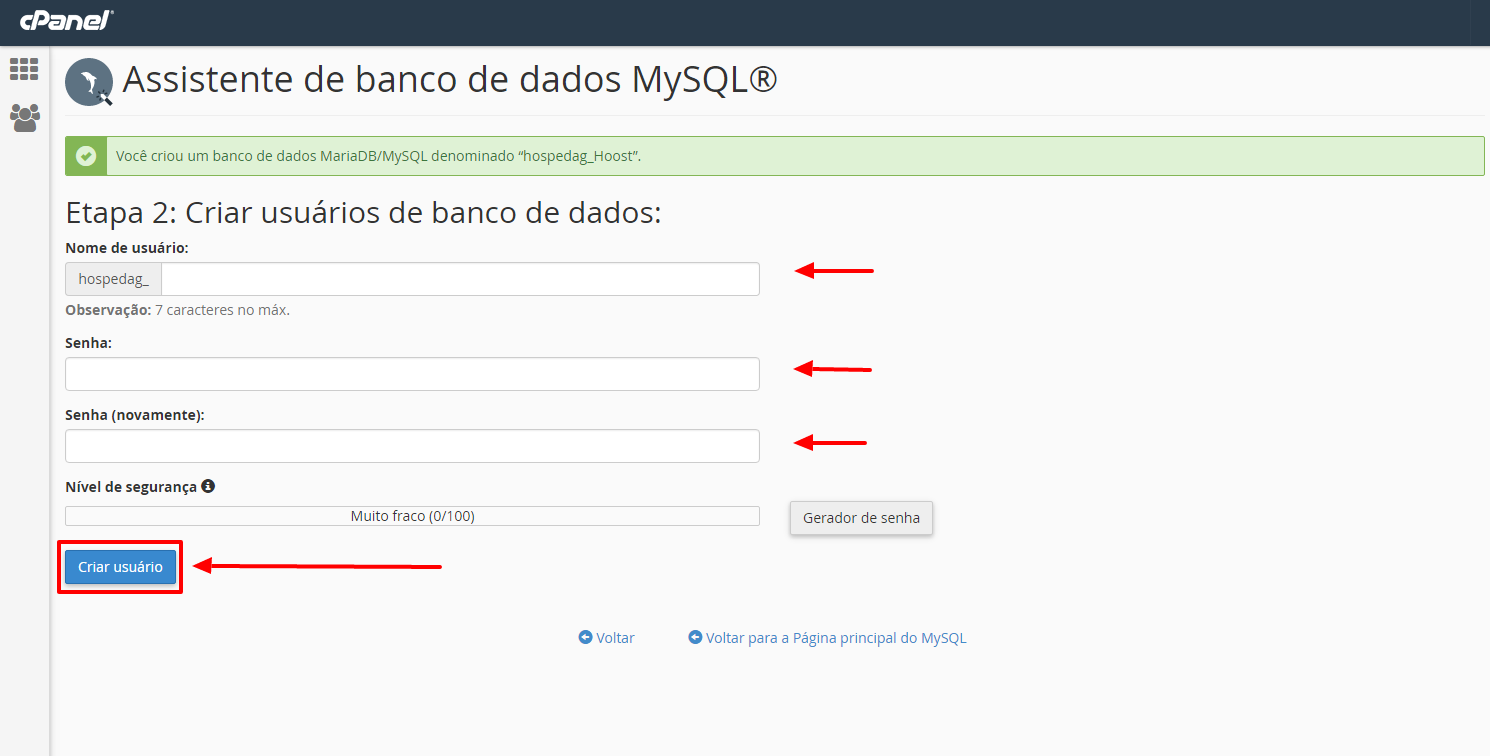Click the info icon beside Nível de segurança
Image resolution: width=1490 pixels, height=756 pixels.
[x=208, y=486]
